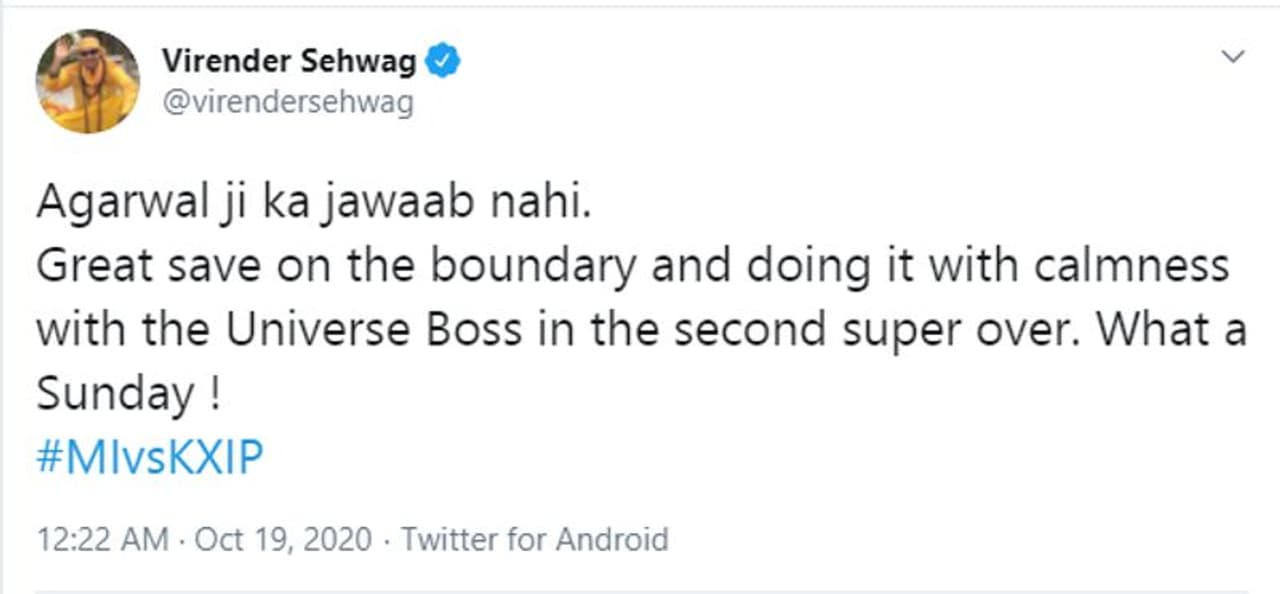
Task: Click the 12:22 AM timestamp
Action: (102, 540)
